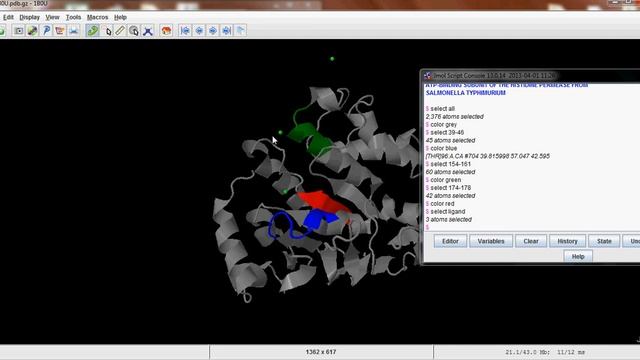Click the '60 atoms selected' console line
The image size is (640, 360).
click(x=450, y=172)
